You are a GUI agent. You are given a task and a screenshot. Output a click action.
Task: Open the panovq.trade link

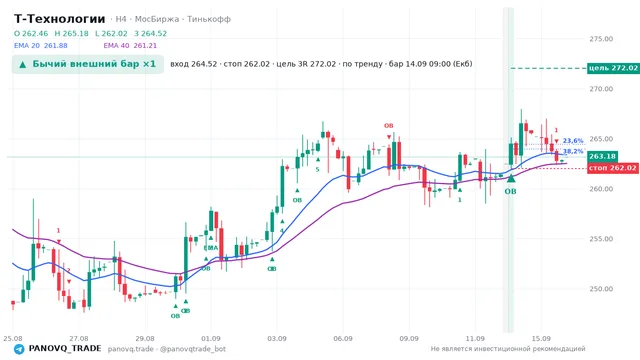(x=131, y=349)
